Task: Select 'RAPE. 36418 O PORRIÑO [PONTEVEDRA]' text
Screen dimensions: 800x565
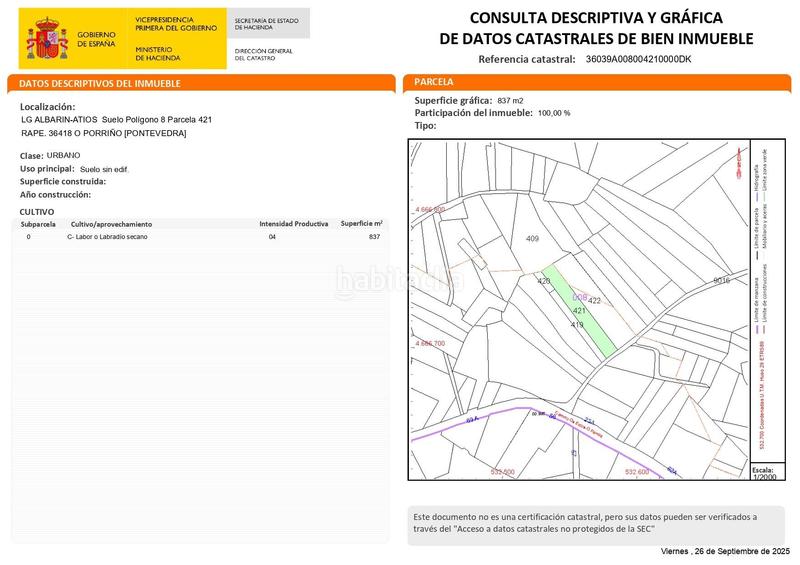Action: coord(104,133)
